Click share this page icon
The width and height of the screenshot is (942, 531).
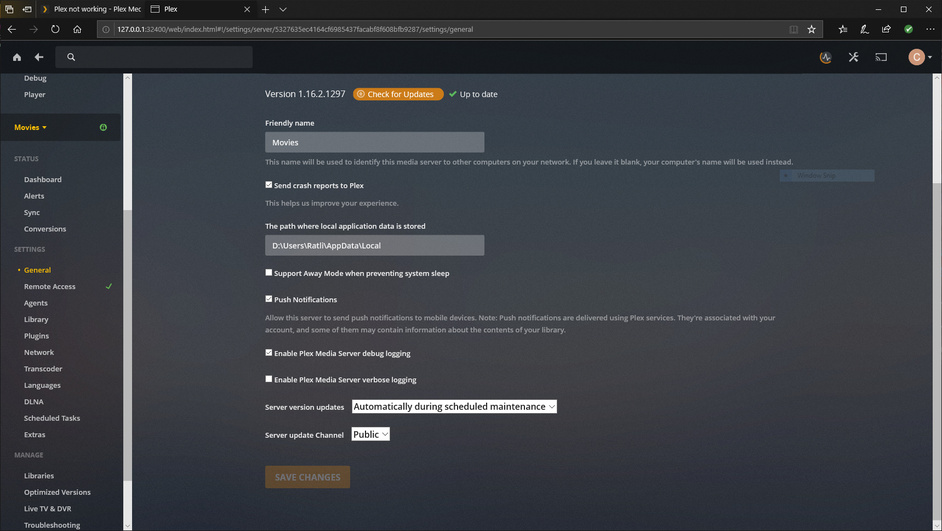tap(886, 29)
